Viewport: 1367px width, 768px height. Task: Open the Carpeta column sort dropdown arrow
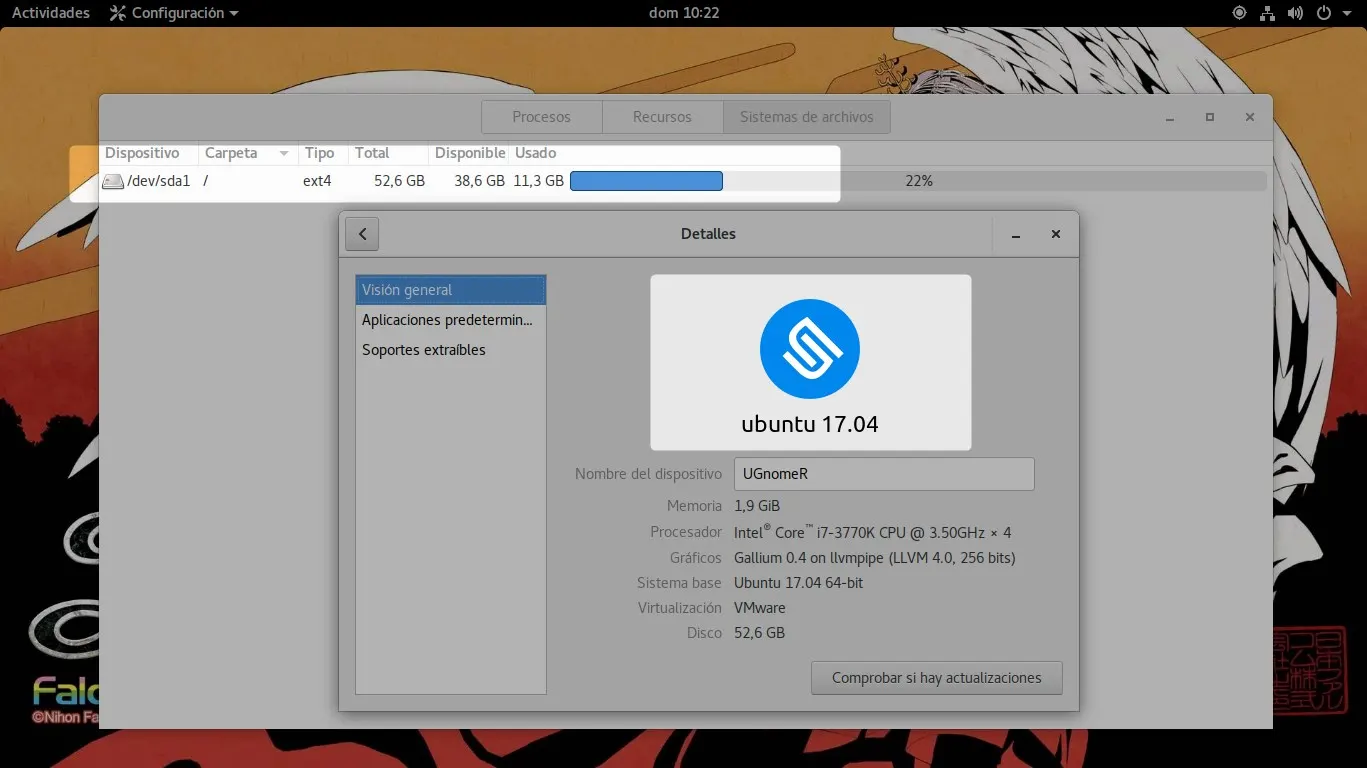point(285,153)
